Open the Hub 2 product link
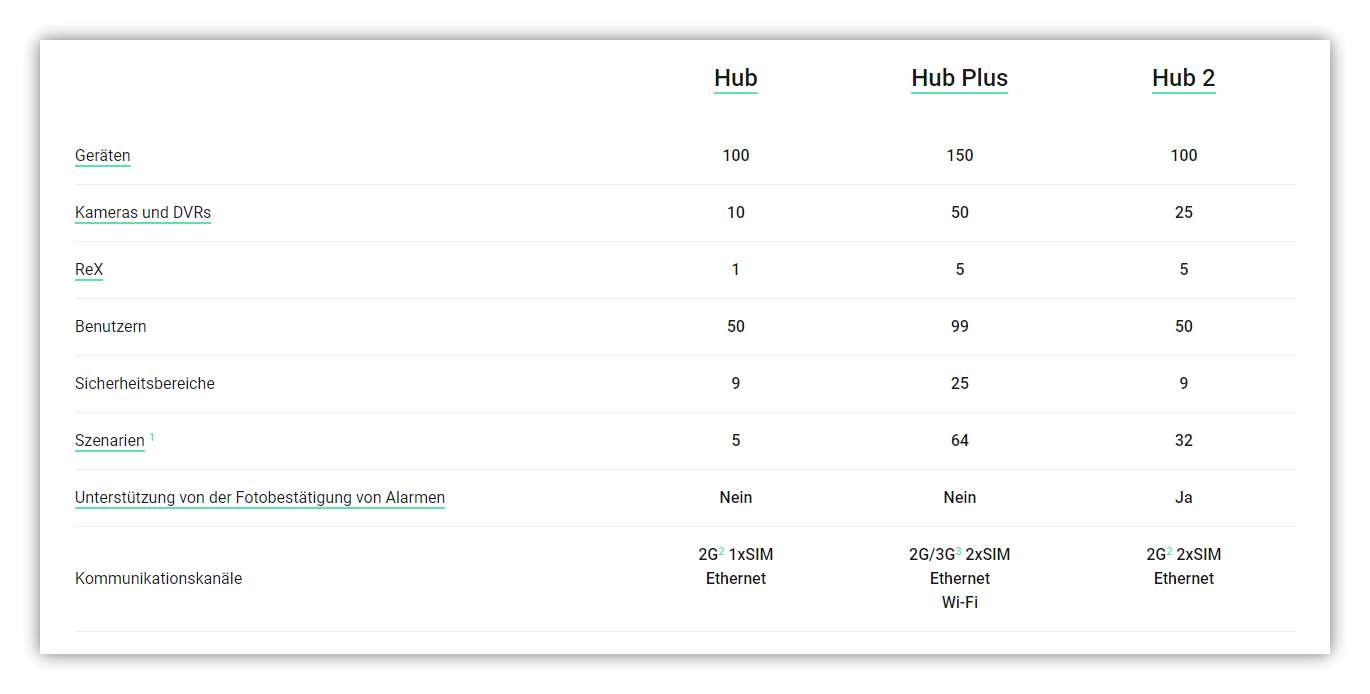This screenshot has width=1370, height=694. [1183, 78]
